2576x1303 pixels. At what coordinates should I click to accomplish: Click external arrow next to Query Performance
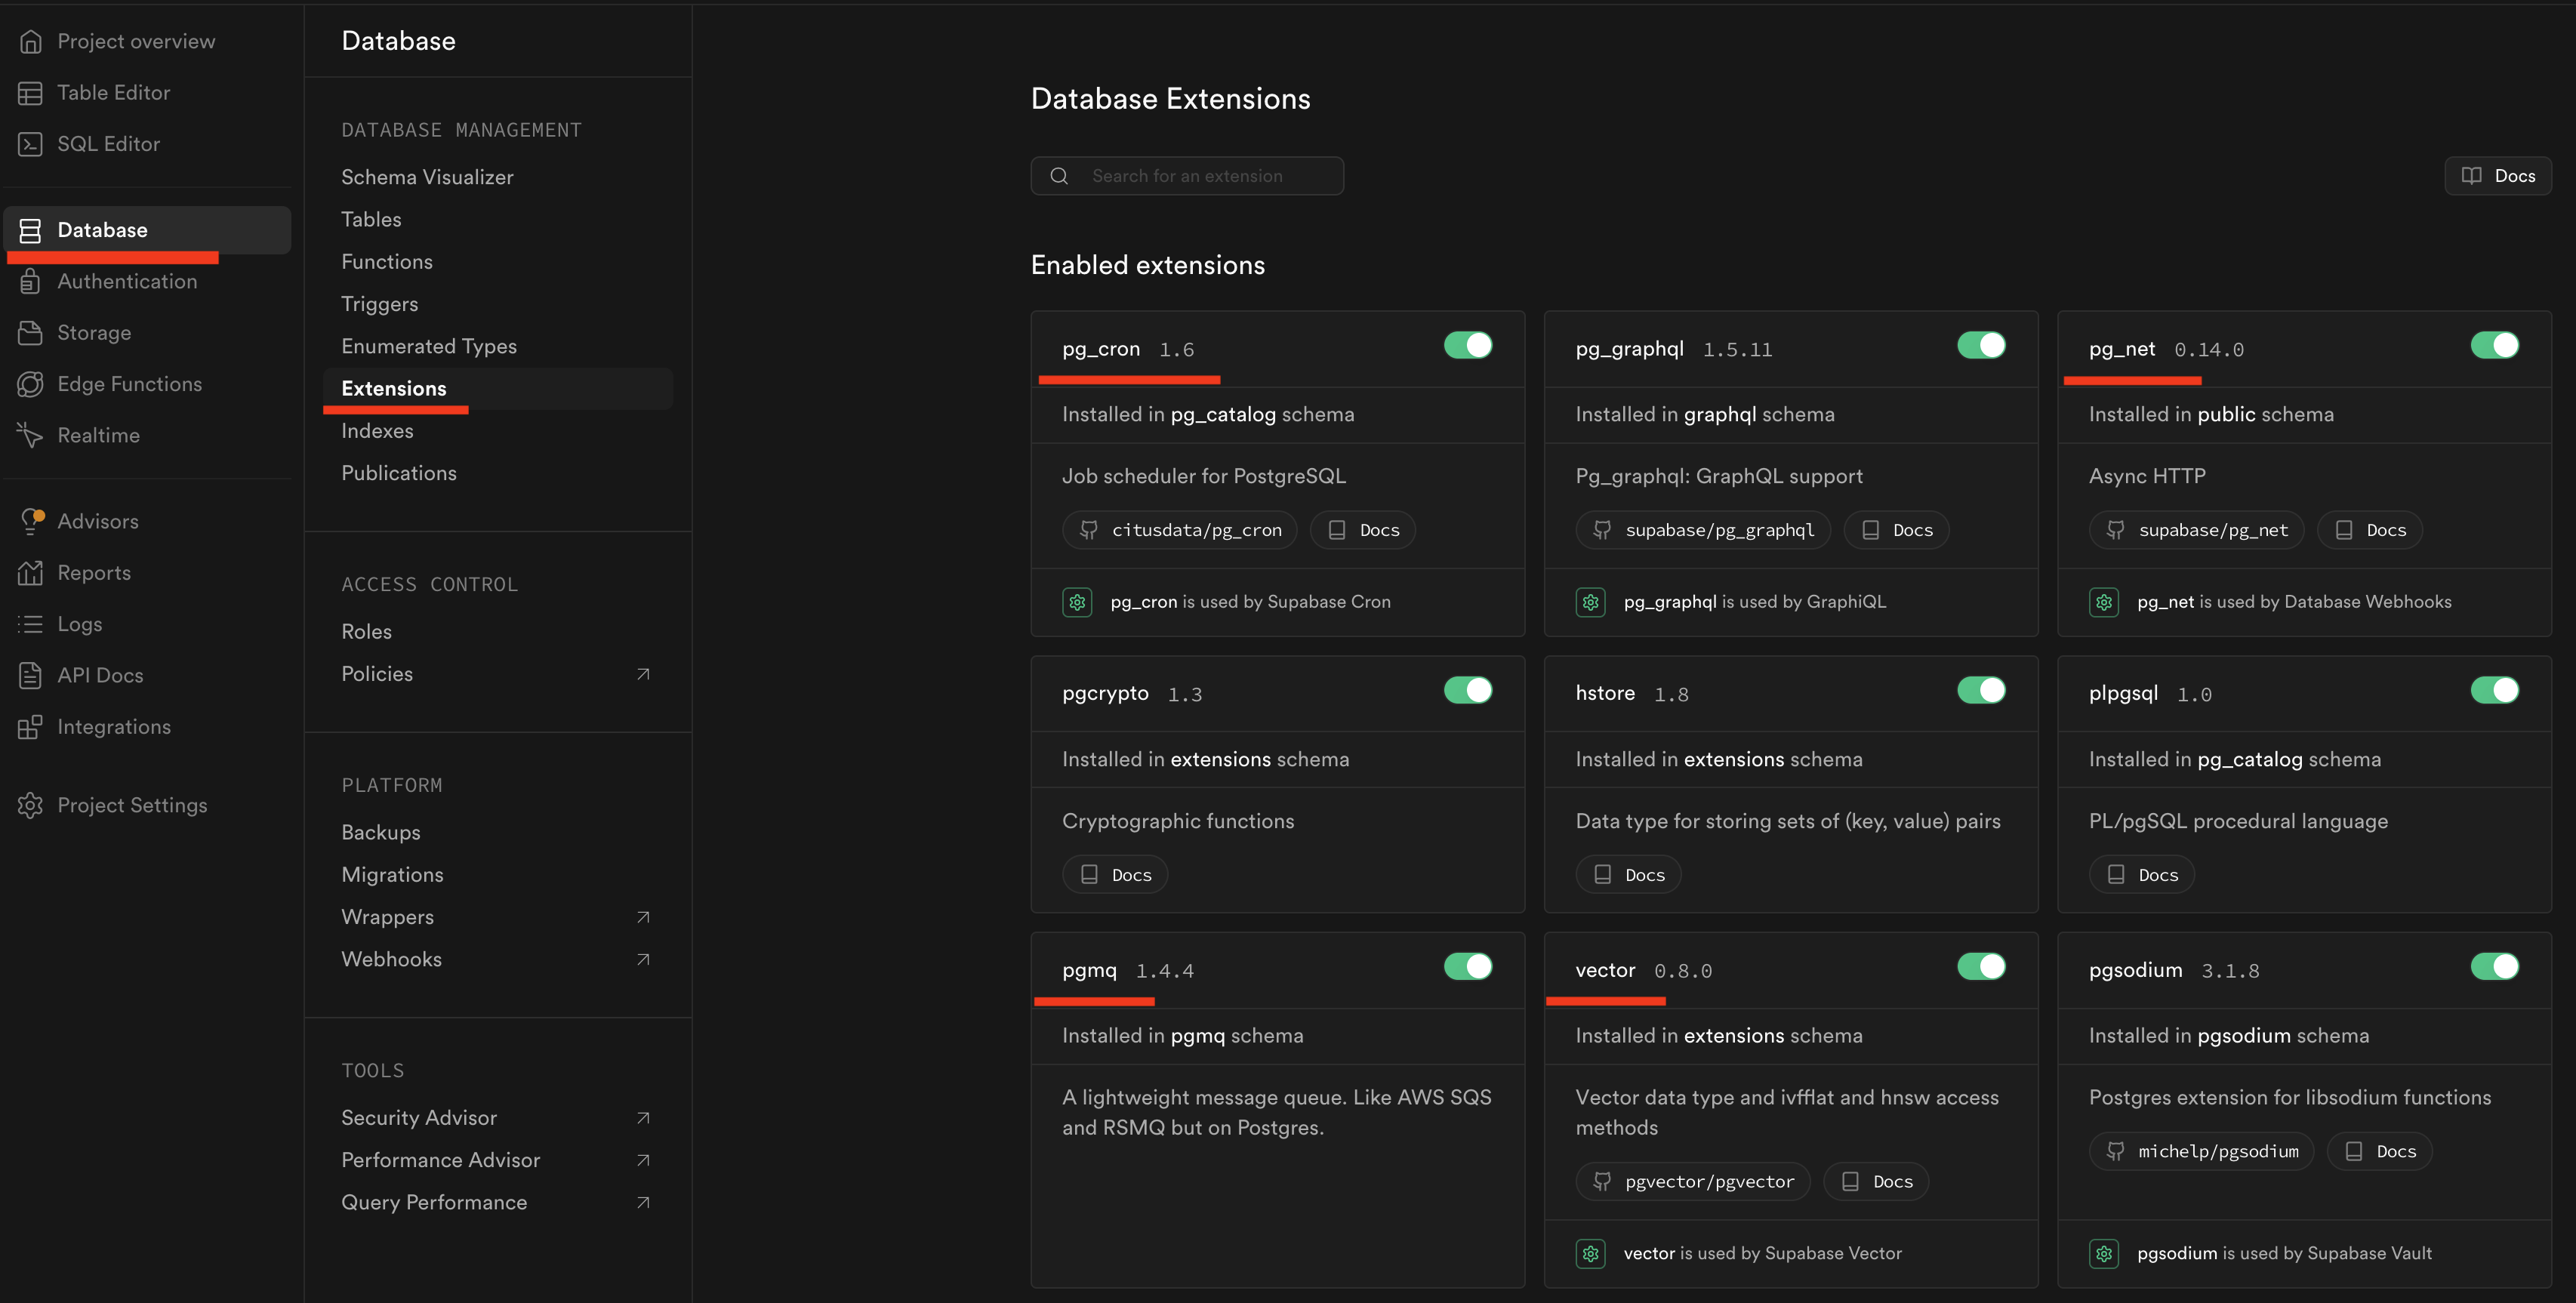[643, 1202]
